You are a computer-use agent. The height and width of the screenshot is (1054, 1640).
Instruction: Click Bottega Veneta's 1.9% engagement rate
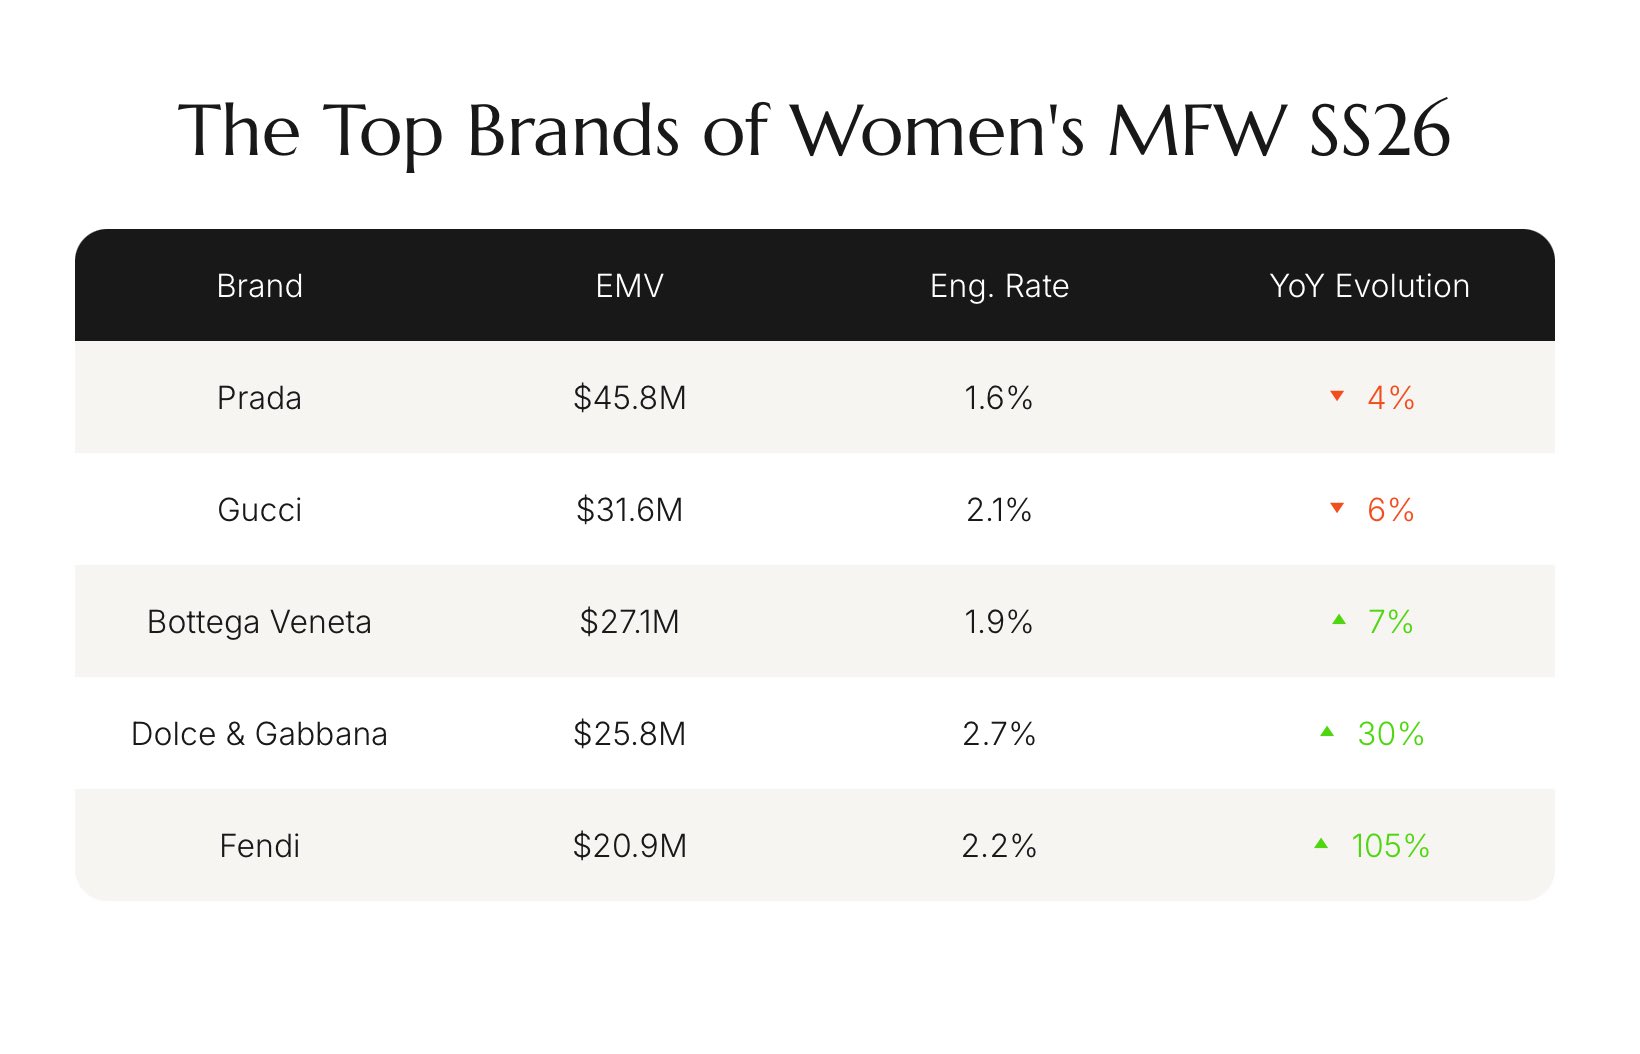point(998,622)
